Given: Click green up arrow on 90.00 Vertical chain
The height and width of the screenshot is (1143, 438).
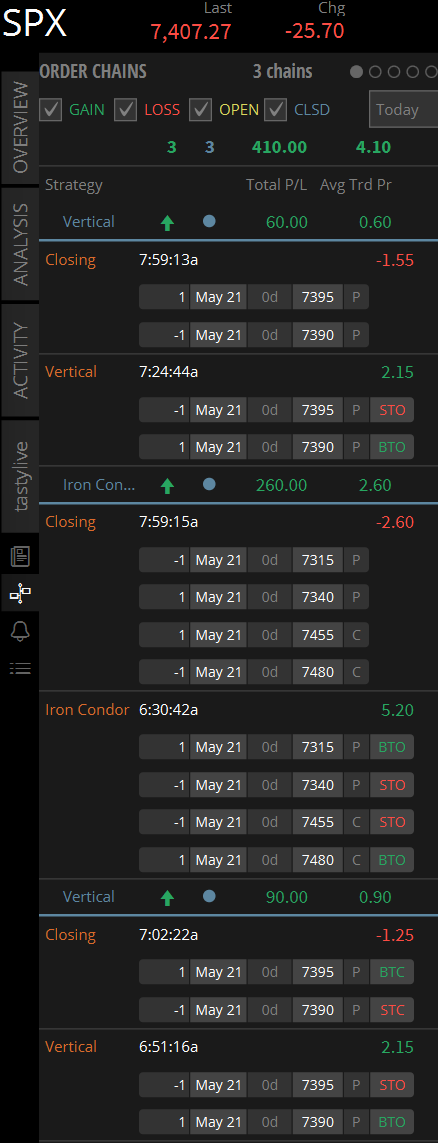Looking at the screenshot, I should [x=168, y=897].
